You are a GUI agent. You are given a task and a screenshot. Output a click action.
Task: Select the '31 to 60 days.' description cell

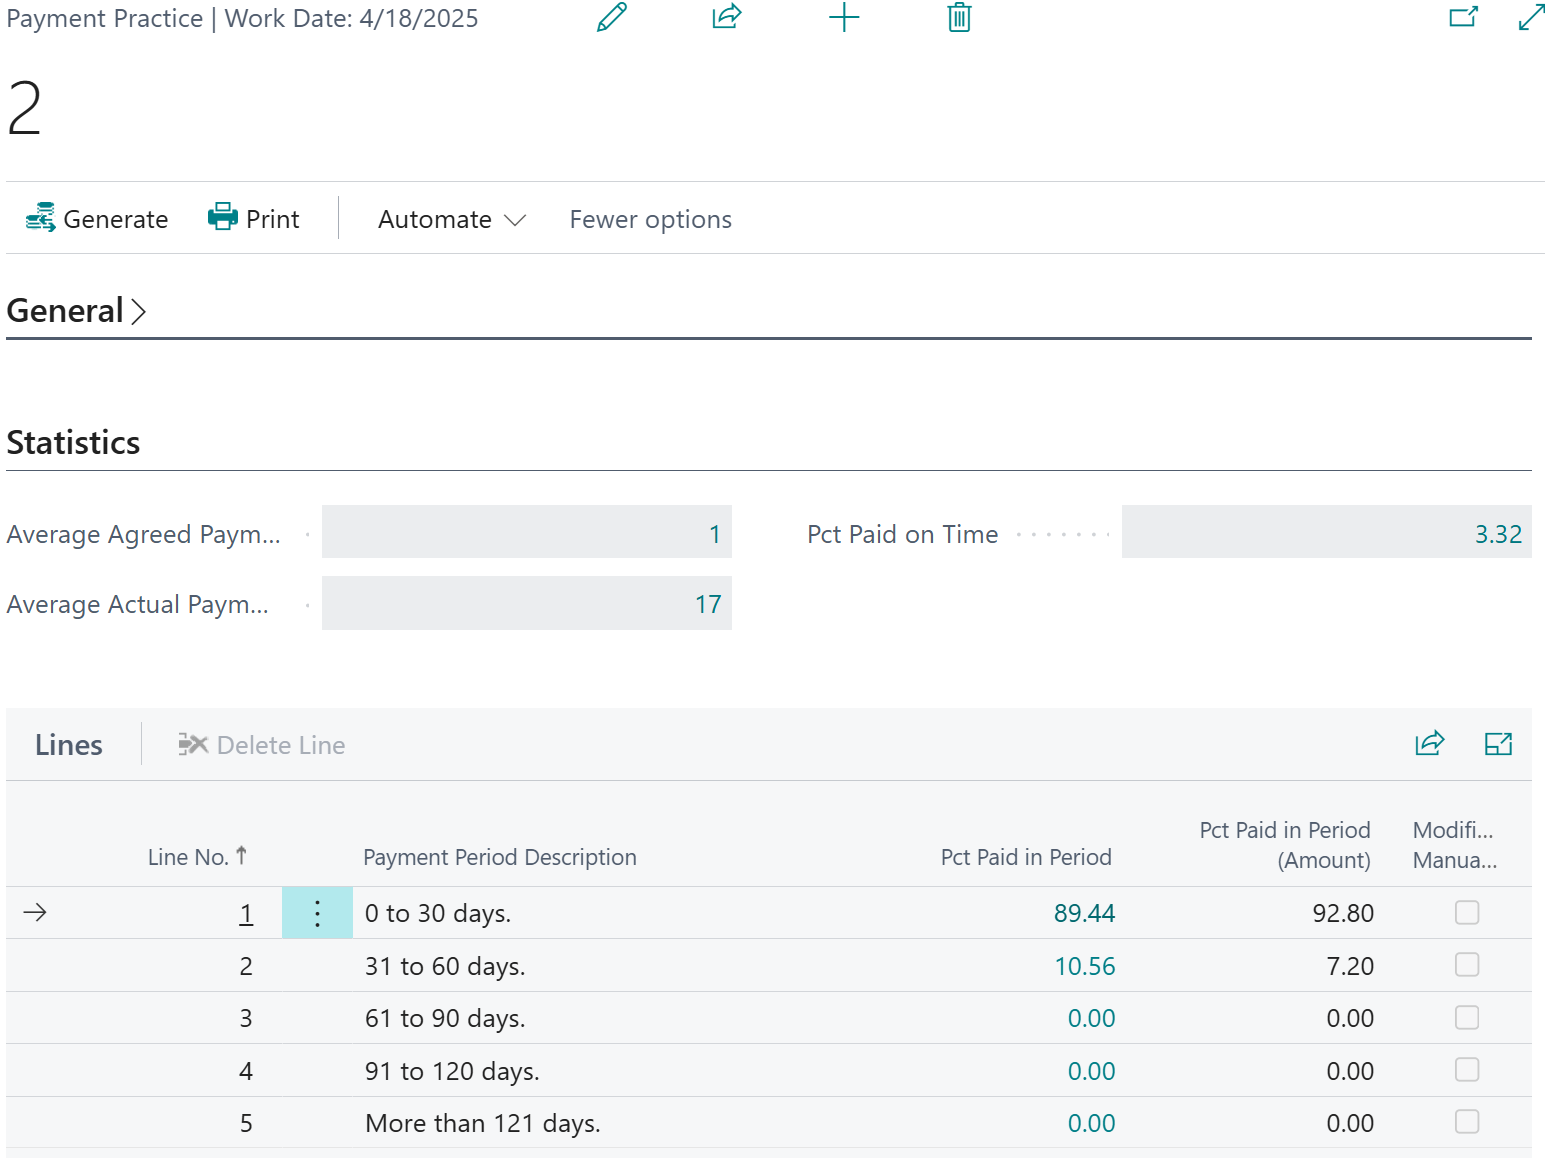click(x=445, y=966)
